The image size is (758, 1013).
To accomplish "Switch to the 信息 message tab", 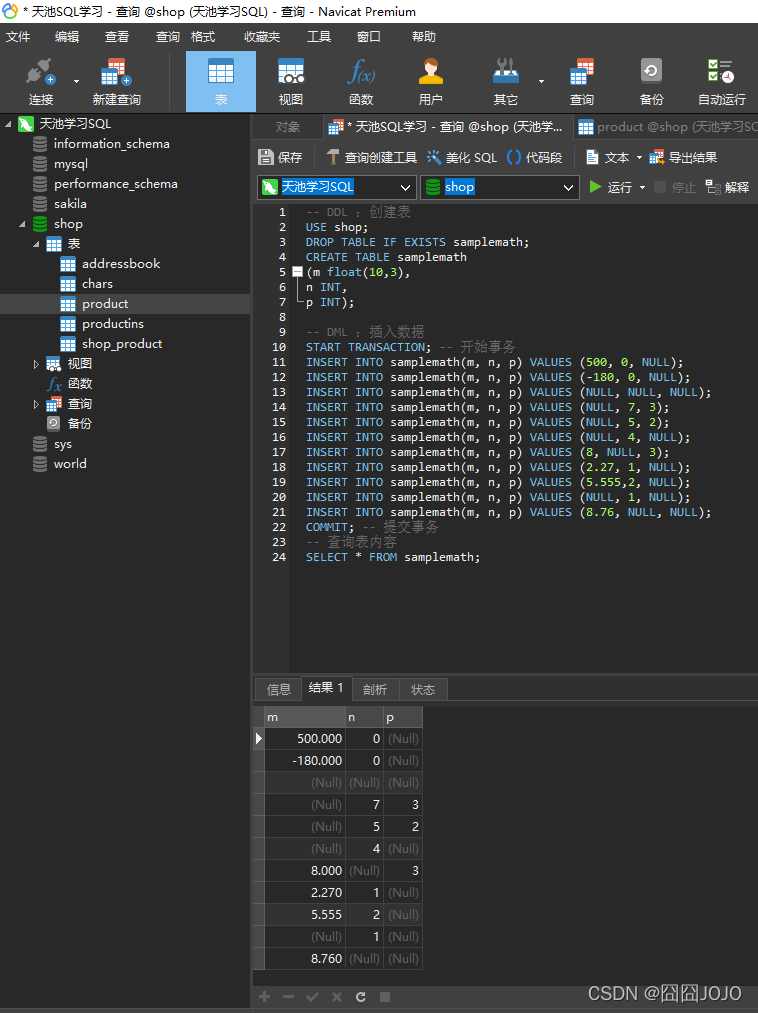I will (279, 689).
